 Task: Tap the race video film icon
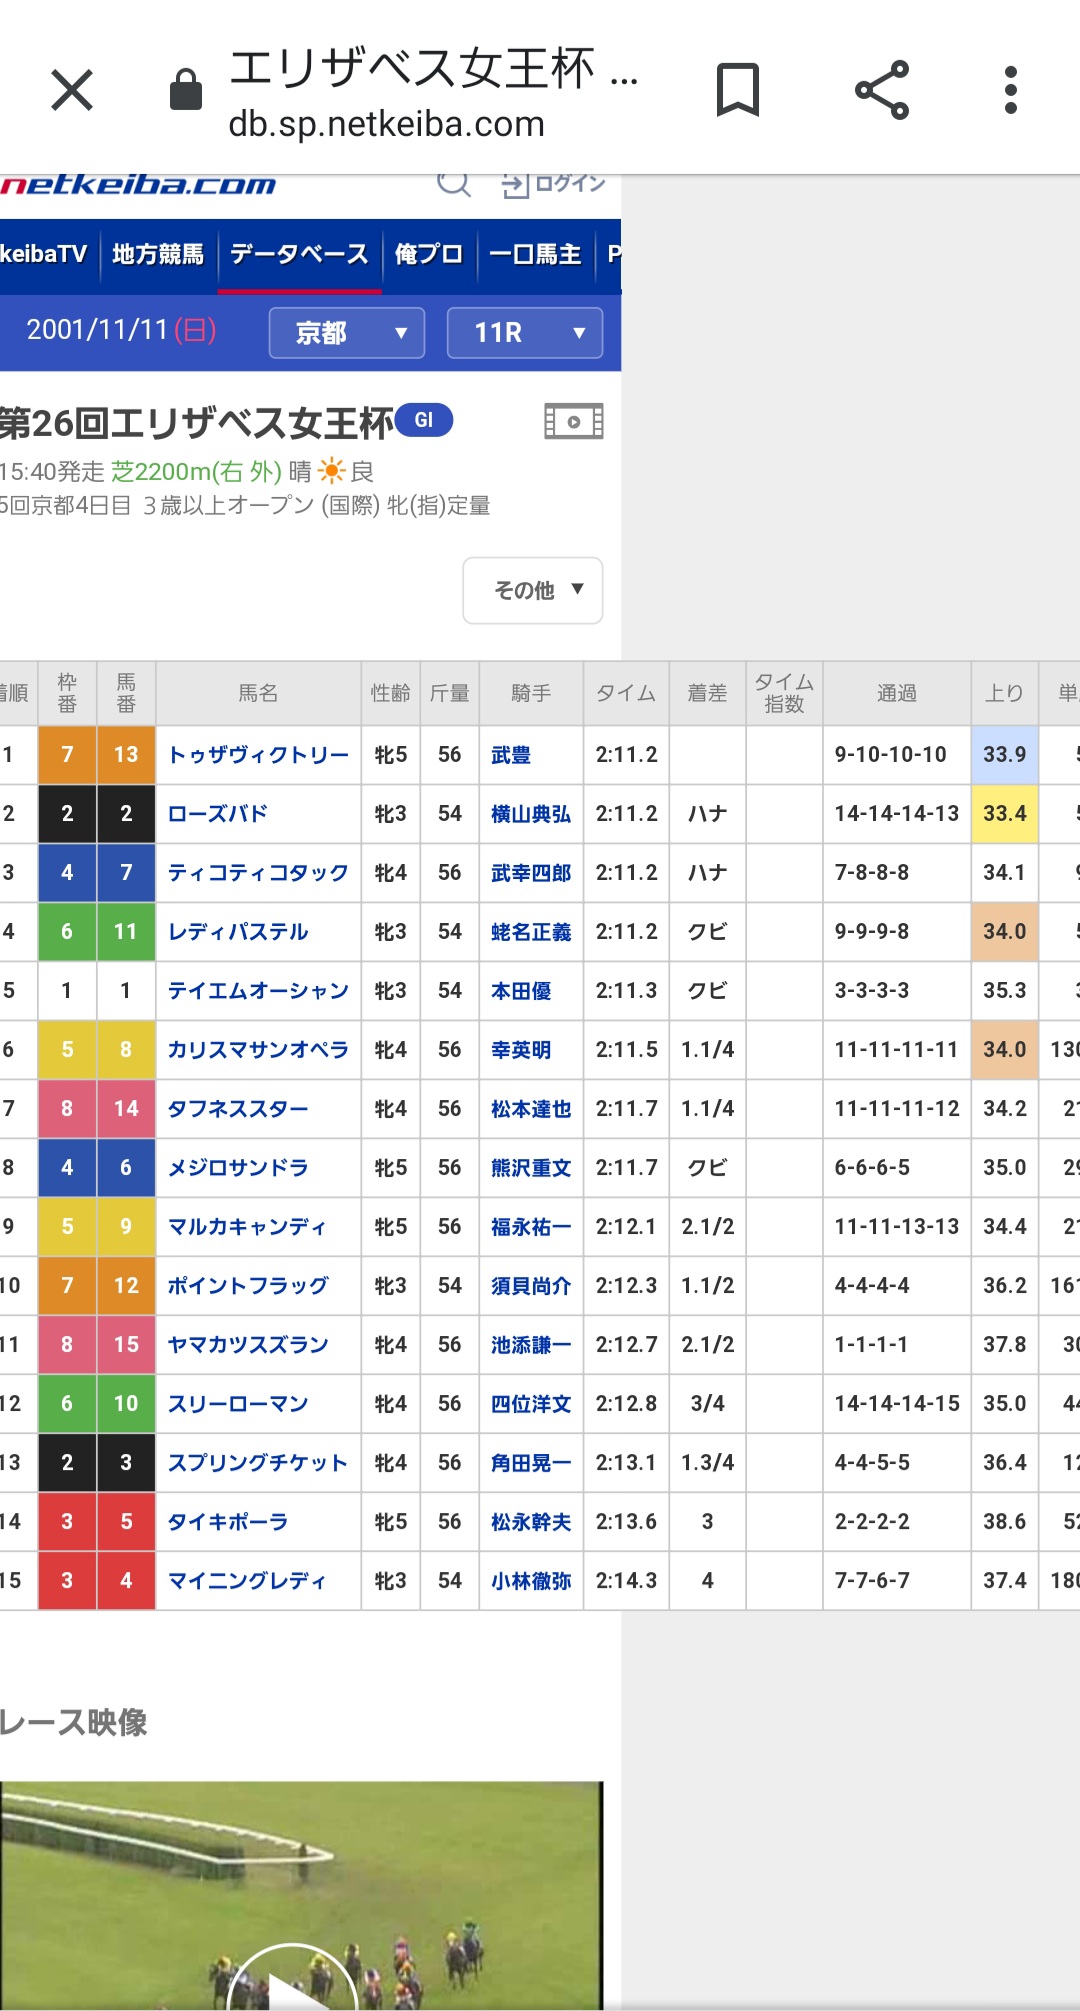pyautogui.click(x=573, y=422)
